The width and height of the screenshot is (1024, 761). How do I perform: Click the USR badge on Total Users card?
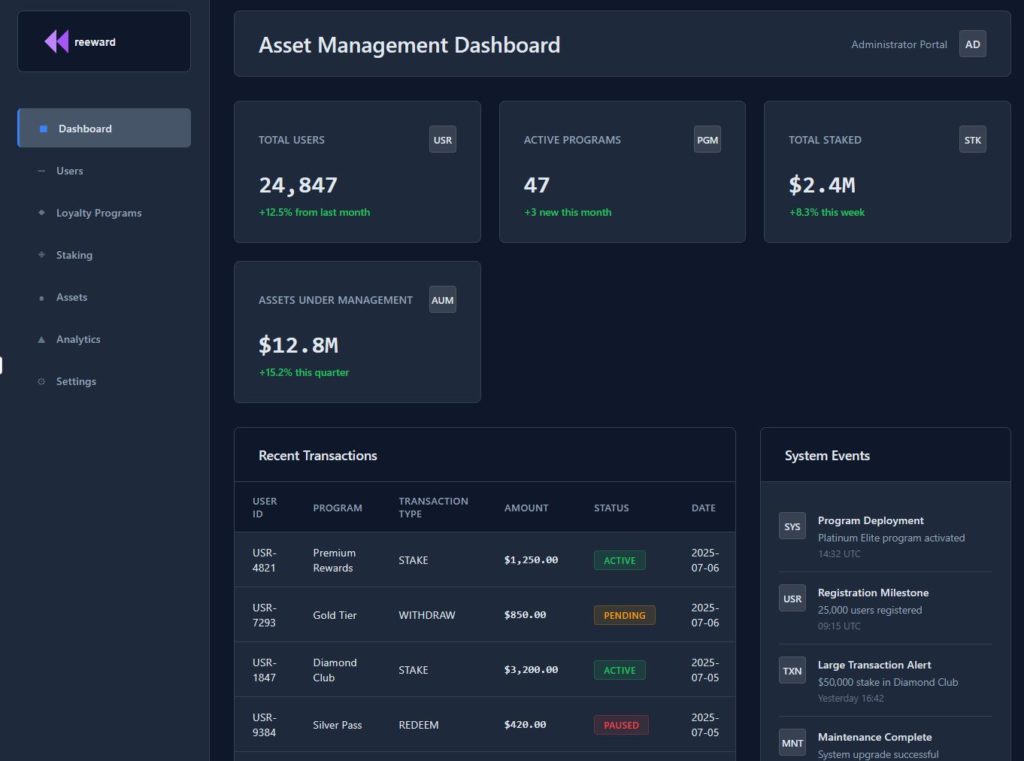click(x=442, y=140)
